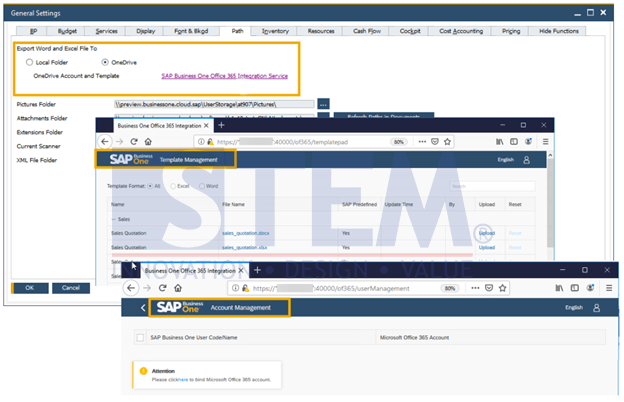This screenshot has height=402, width=624.
Task: Browse for Pictures Folder with ellipsis button
Action: tap(323, 104)
